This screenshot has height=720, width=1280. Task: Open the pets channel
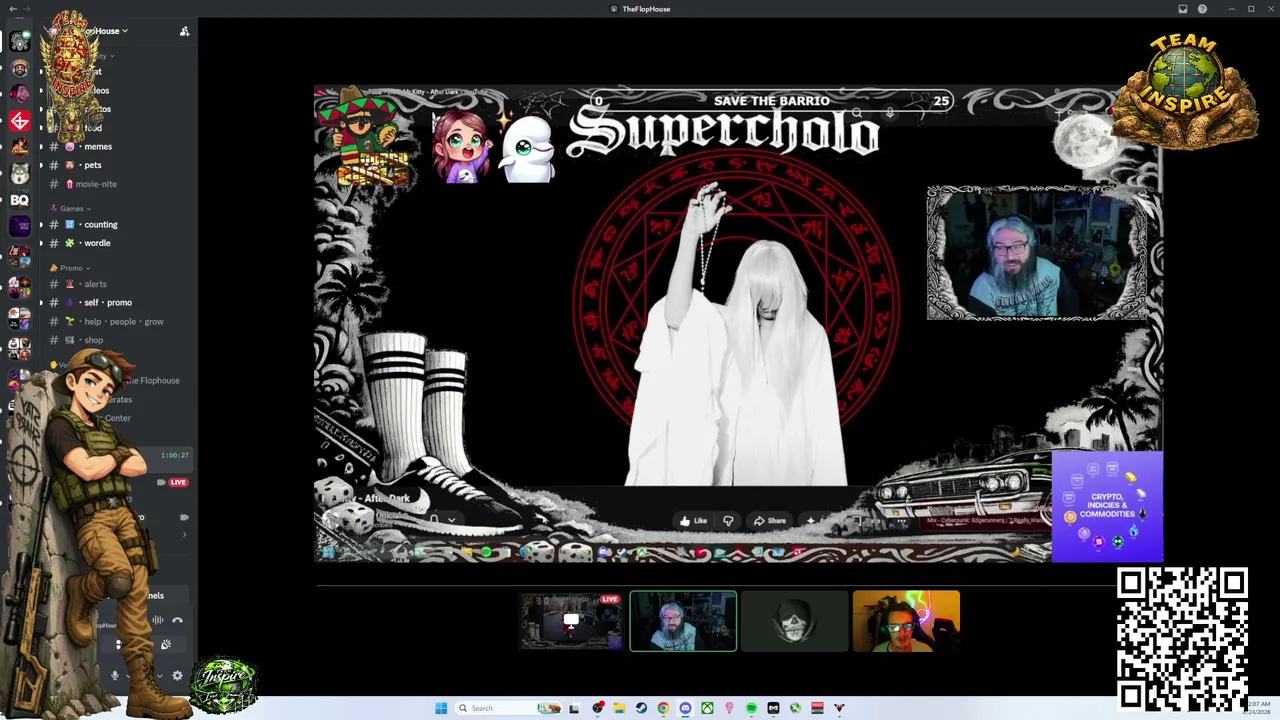(x=93, y=165)
